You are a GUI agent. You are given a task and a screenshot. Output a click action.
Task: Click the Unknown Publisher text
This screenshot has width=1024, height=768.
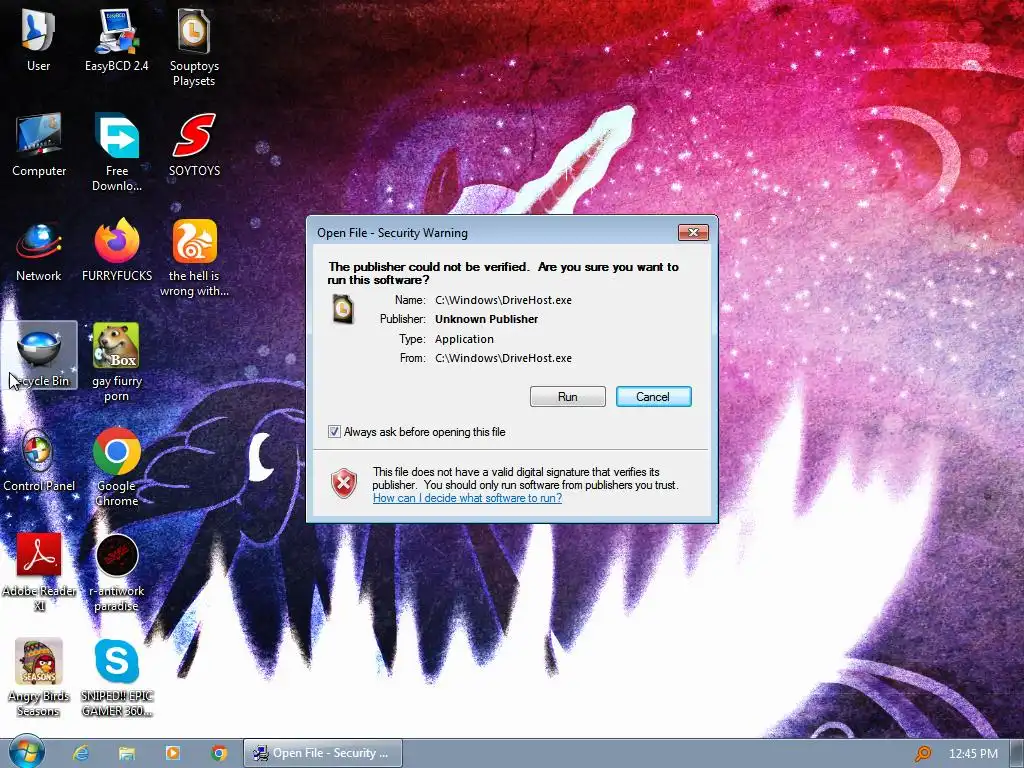[x=487, y=319]
